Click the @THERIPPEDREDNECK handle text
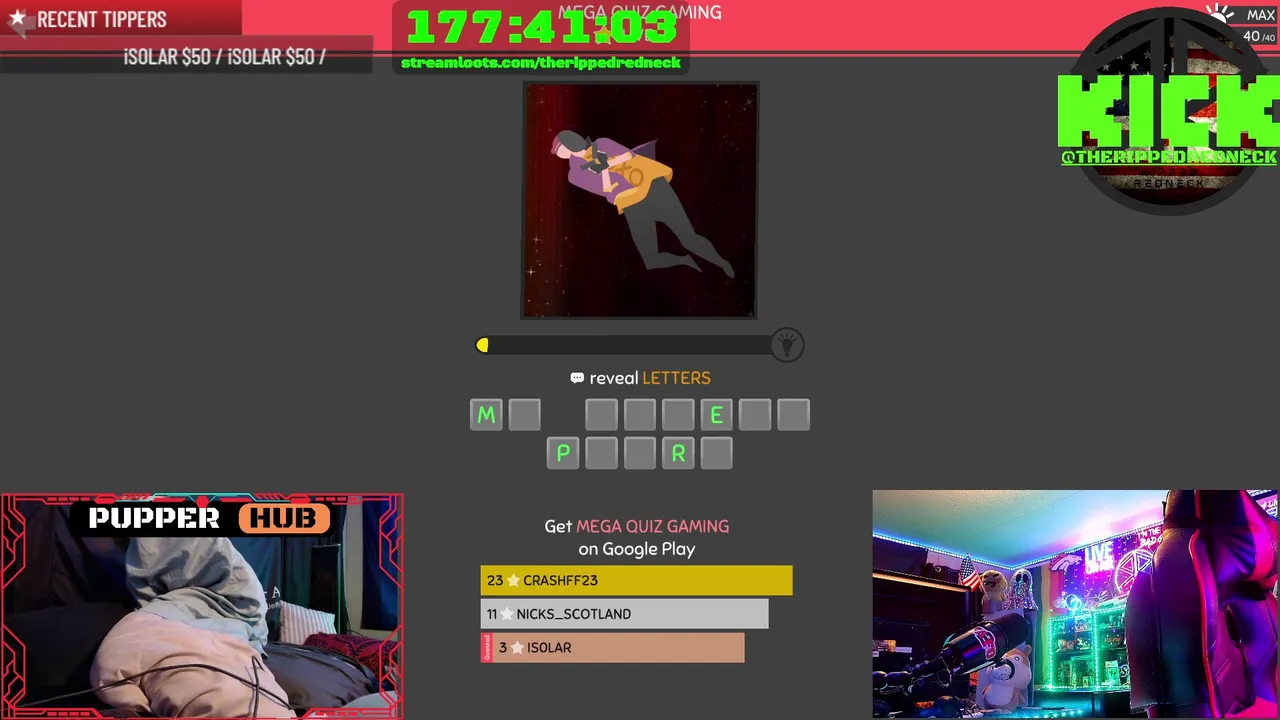 1169,157
